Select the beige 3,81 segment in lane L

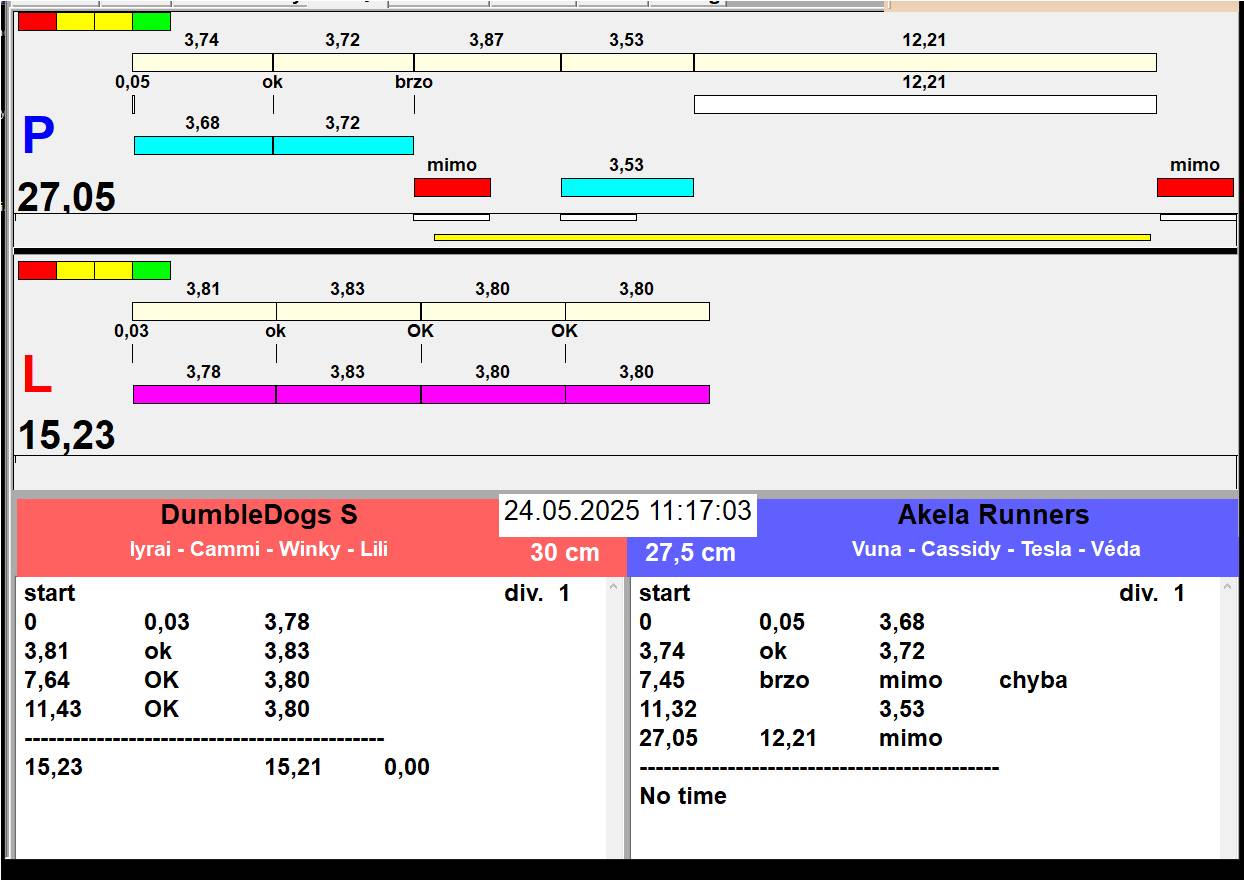(205, 311)
